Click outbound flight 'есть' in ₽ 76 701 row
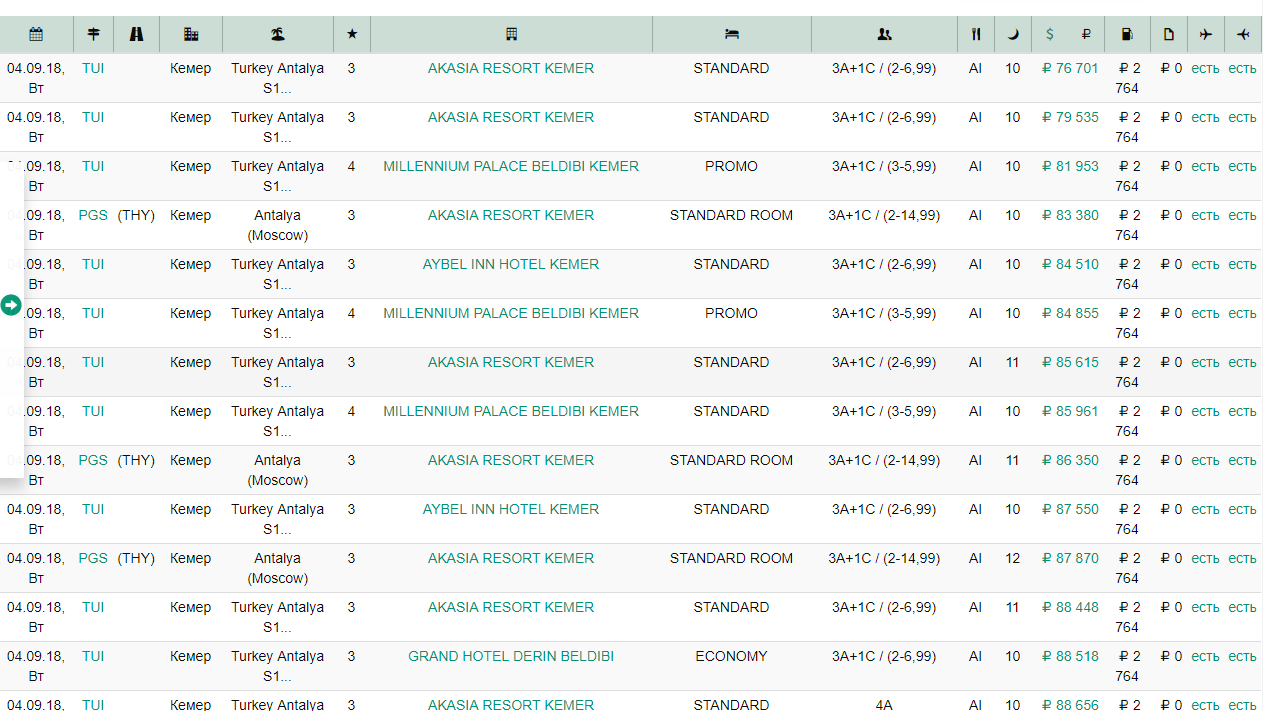Viewport: 1263px width, 714px height. click(x=1205, y=68)
